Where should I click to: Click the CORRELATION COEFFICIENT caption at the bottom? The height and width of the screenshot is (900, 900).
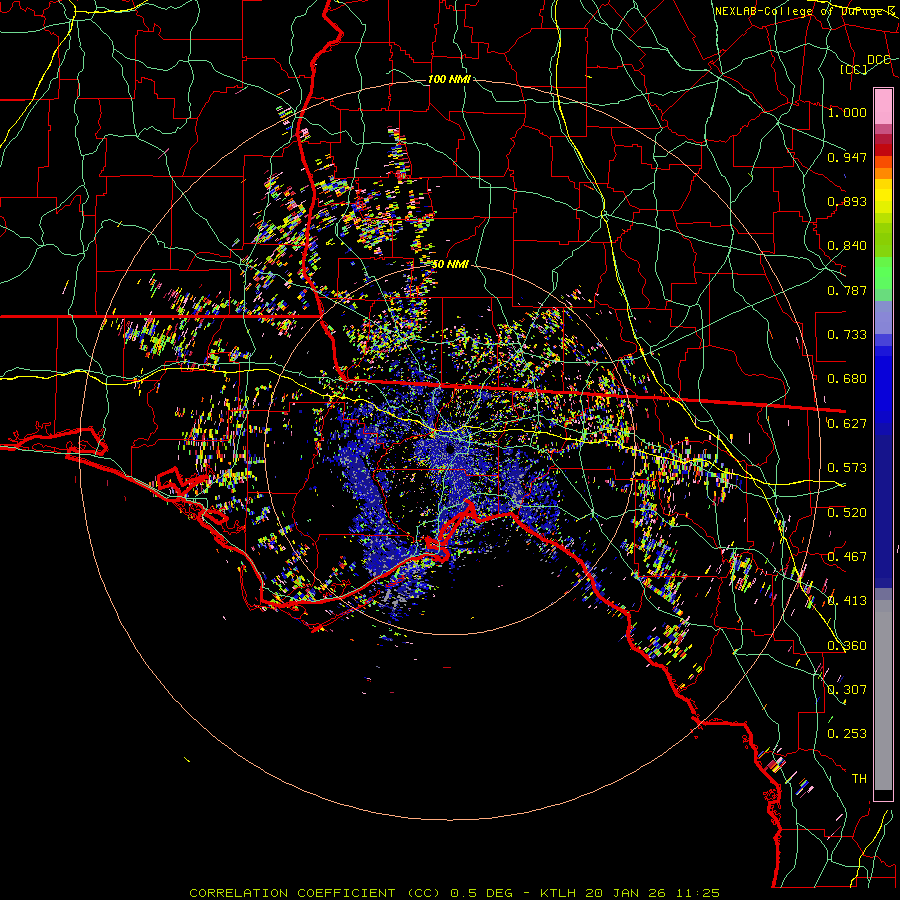point(454,893)
